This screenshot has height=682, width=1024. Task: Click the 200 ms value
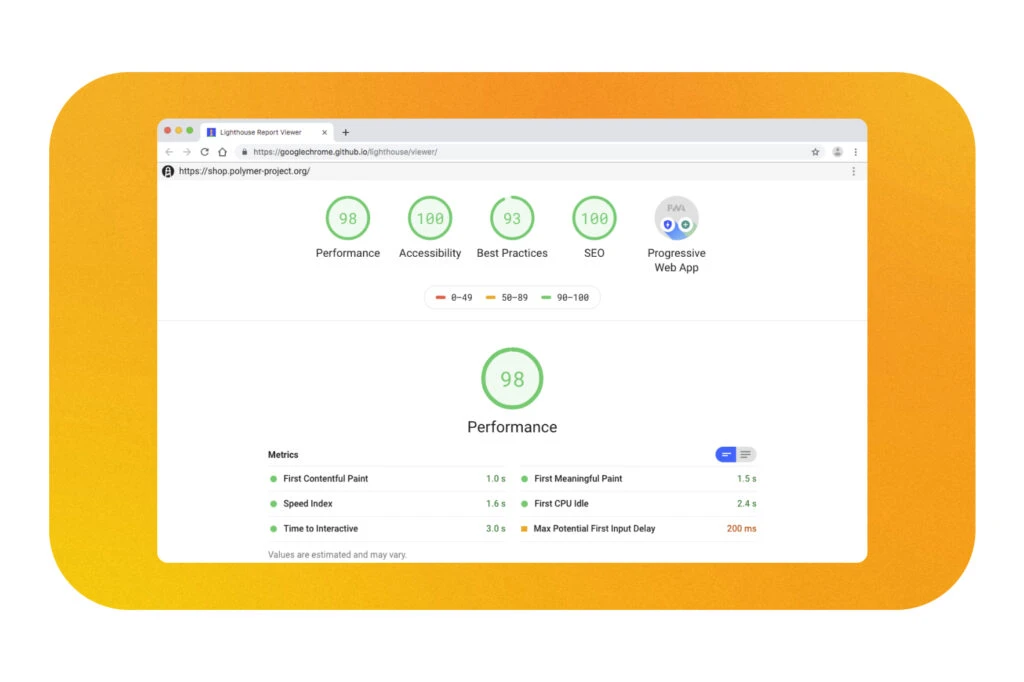tap(741, 528)
